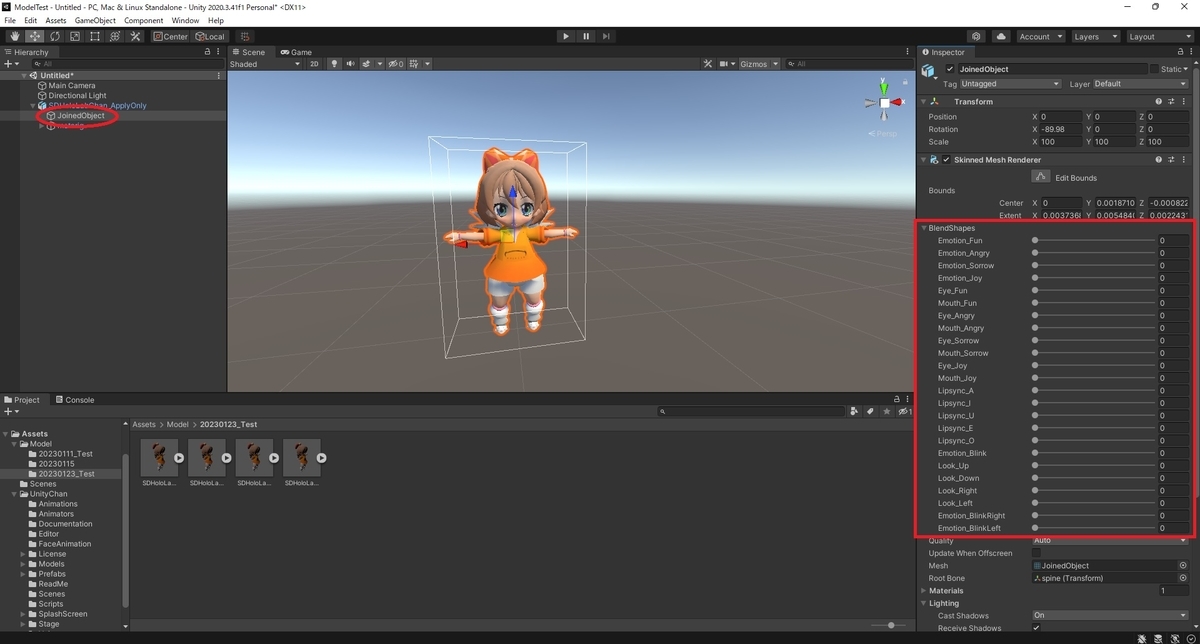Open the Window menu
Image resolution: width=1200 pixels, height=644 pixels.
coord(185,20)
